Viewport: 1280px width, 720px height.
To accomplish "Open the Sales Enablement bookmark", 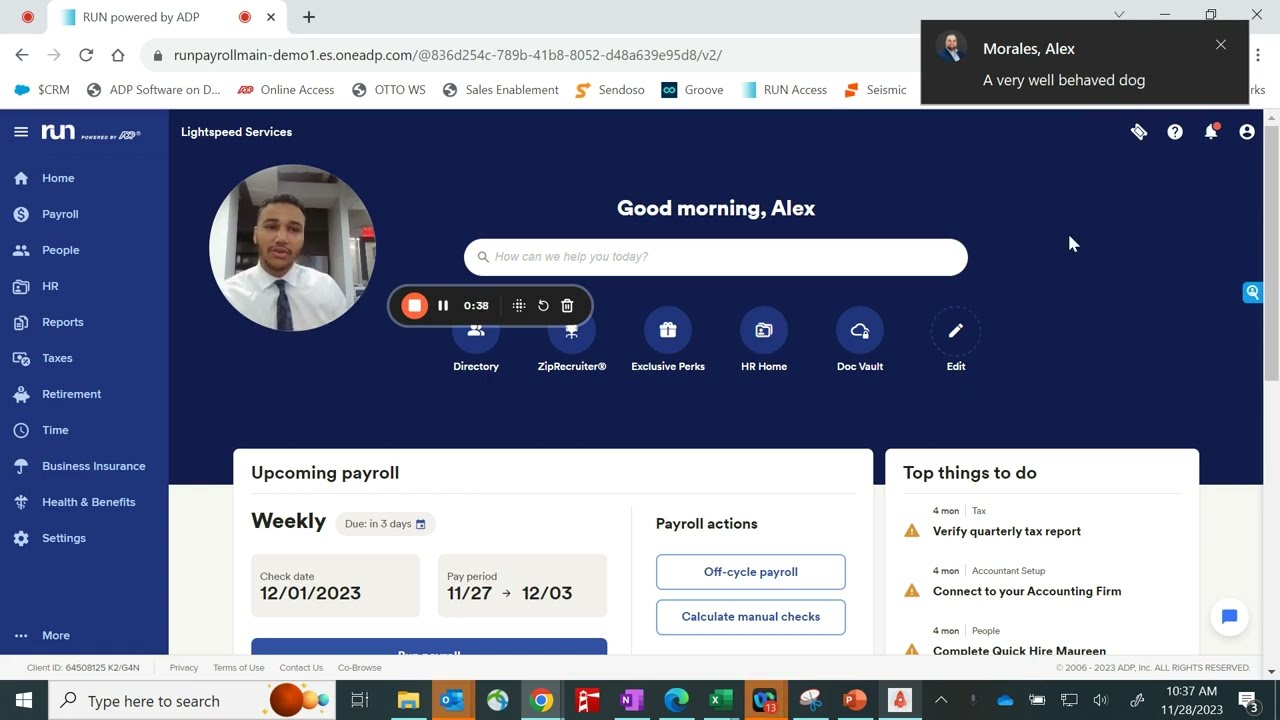I will [500, 90].
